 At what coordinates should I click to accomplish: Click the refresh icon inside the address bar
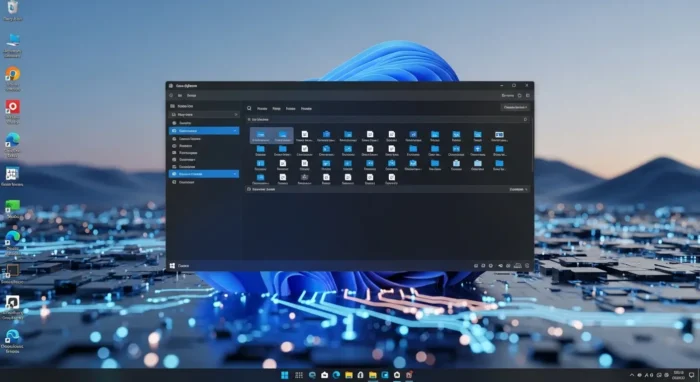click(x=525, y=120)
